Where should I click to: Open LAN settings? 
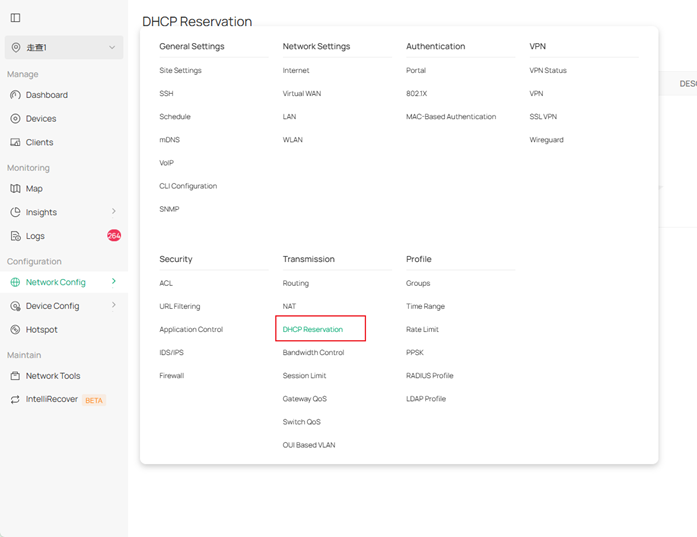click(x=289, y=116)
